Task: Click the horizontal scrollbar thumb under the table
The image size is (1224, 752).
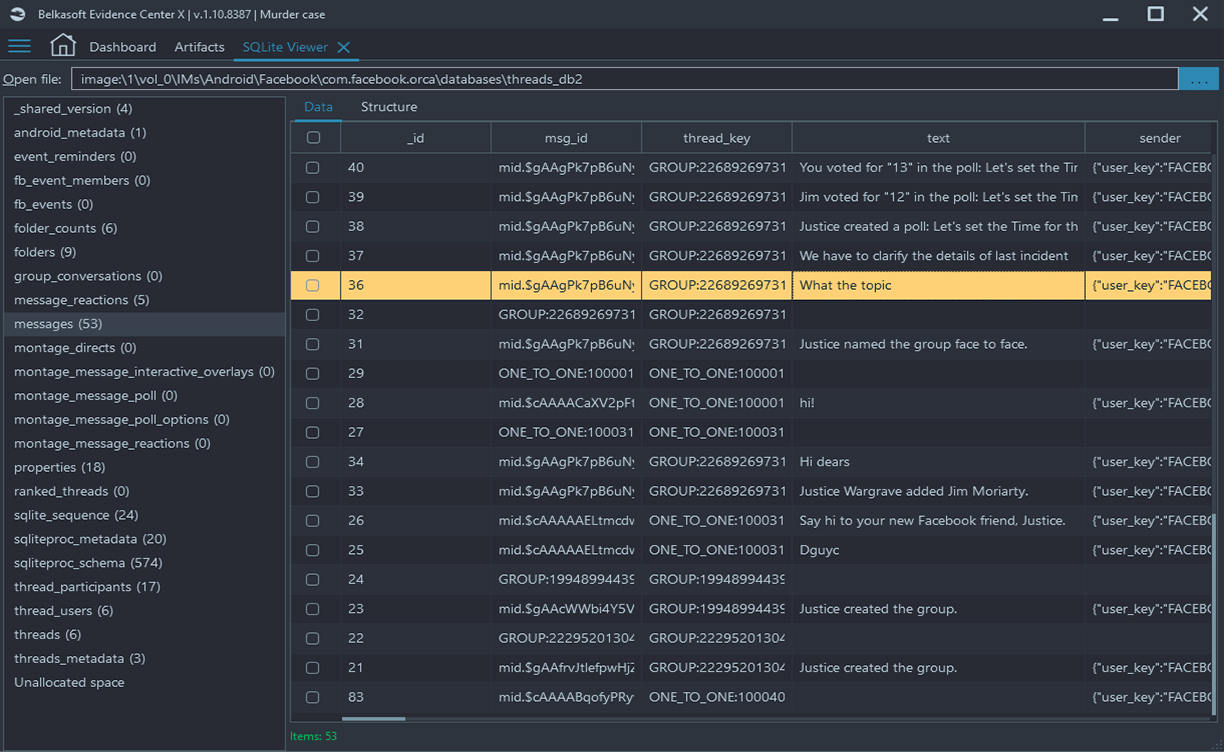Action: (374, 718)
